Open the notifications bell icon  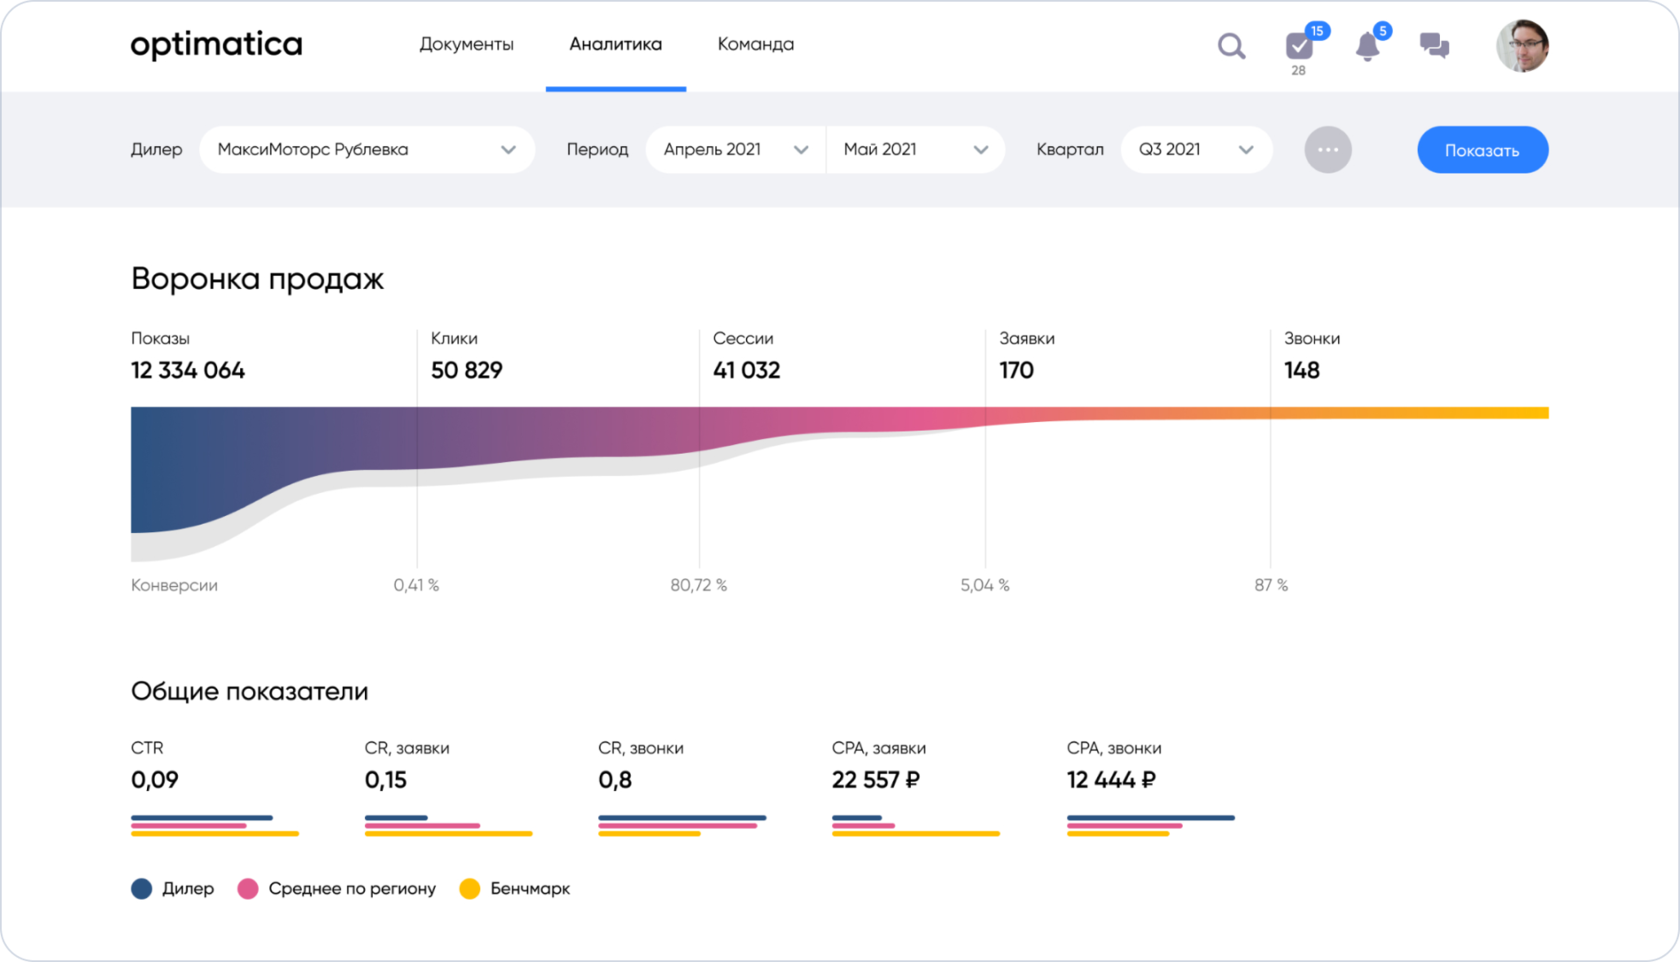tap(1367, 46)
